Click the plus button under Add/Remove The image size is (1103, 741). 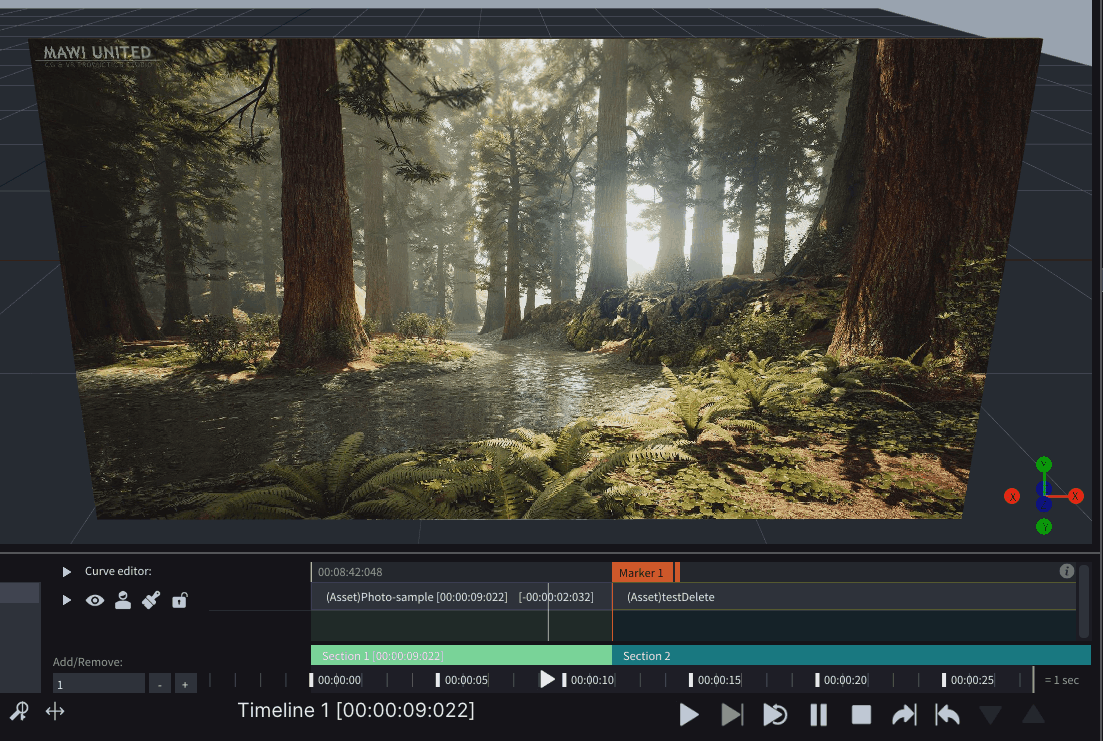[x=185, y=684]
